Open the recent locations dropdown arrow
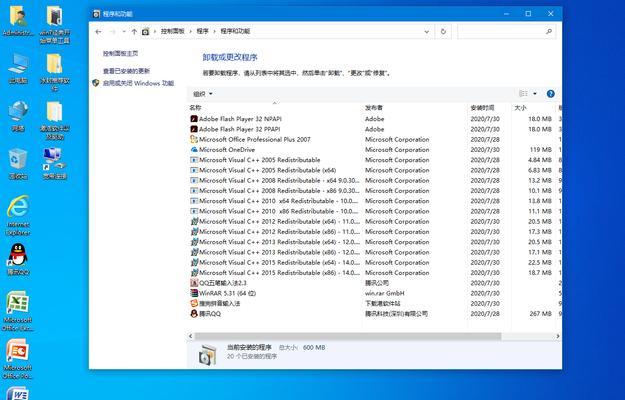 point(124,31)
